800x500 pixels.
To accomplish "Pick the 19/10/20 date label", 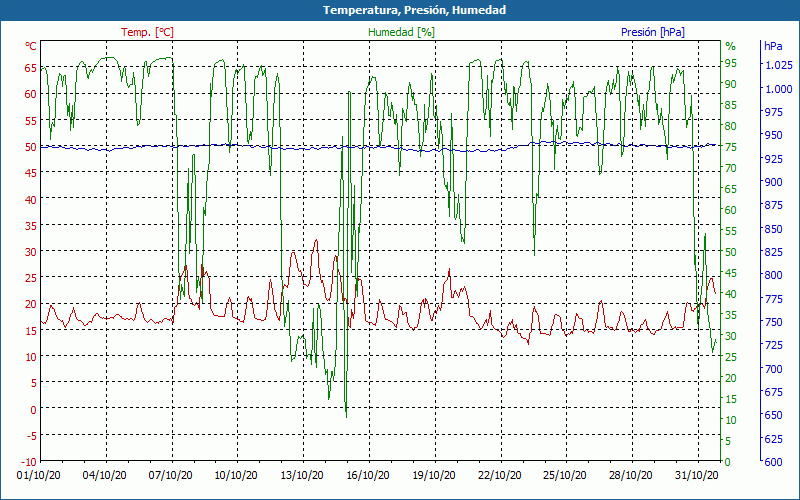I will (x=433, y=475).
